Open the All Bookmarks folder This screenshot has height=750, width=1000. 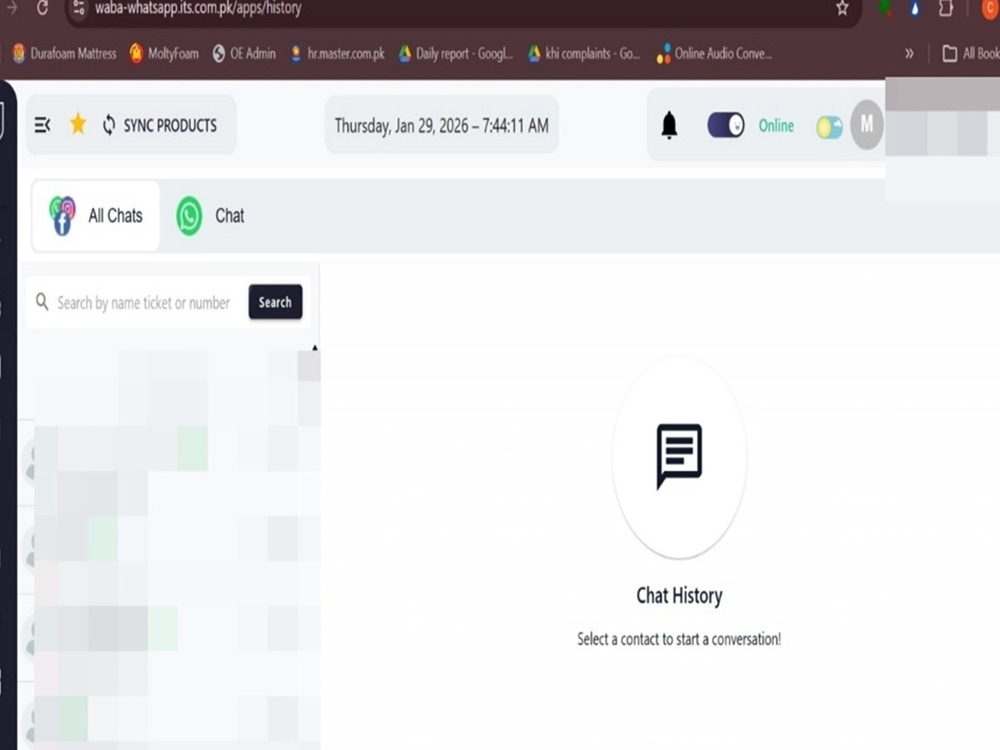[x=971, y=54]
